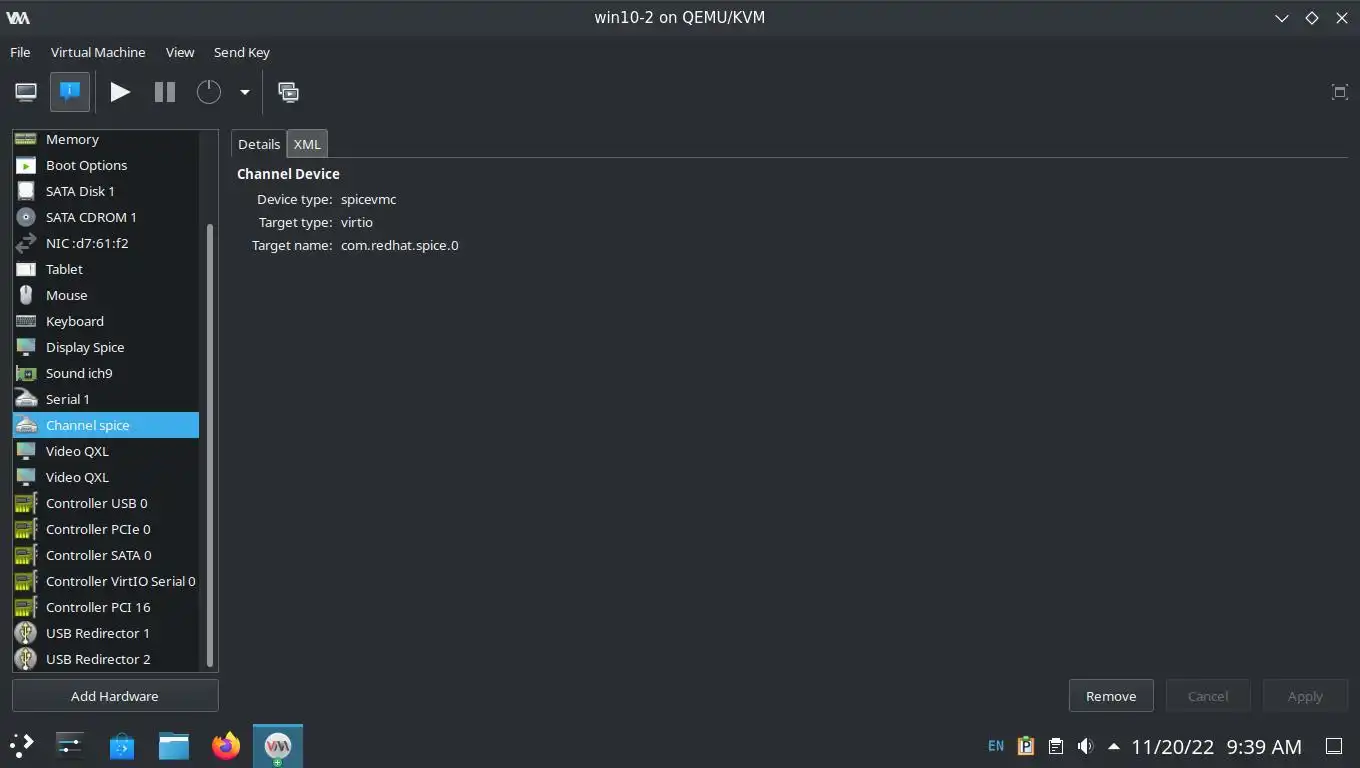Select Tablet device entry
Screen dimensions: 1360x768
(x=106, y=269)
